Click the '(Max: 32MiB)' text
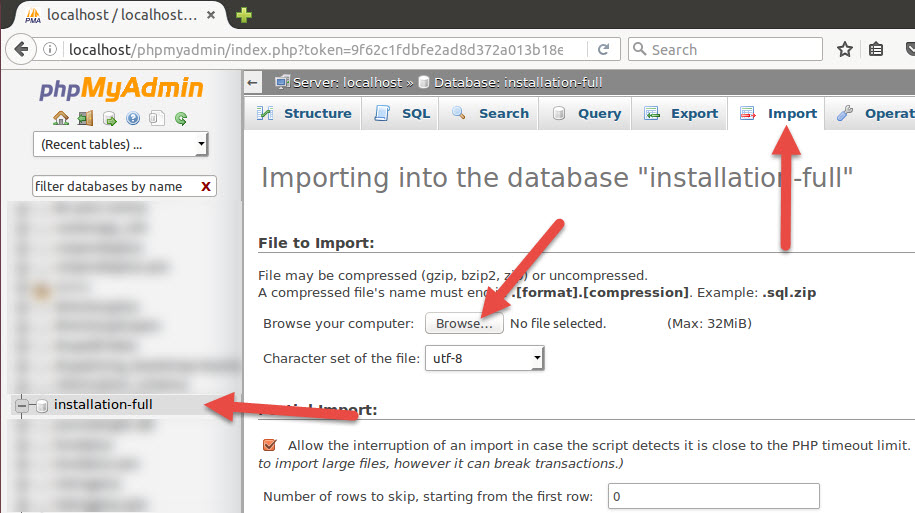 tap(709, 323)
